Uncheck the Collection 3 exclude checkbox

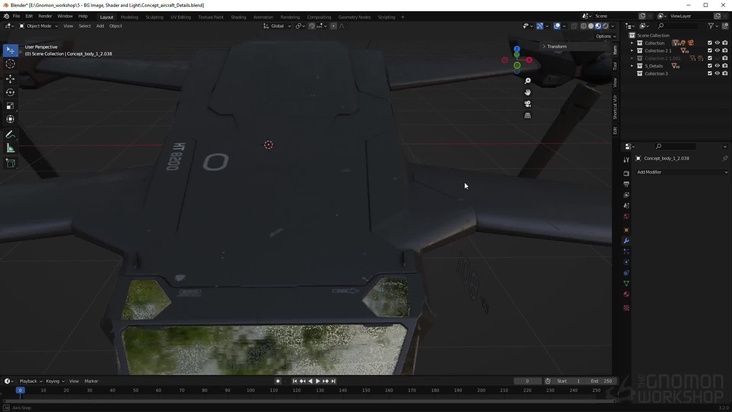click(710, 73)
